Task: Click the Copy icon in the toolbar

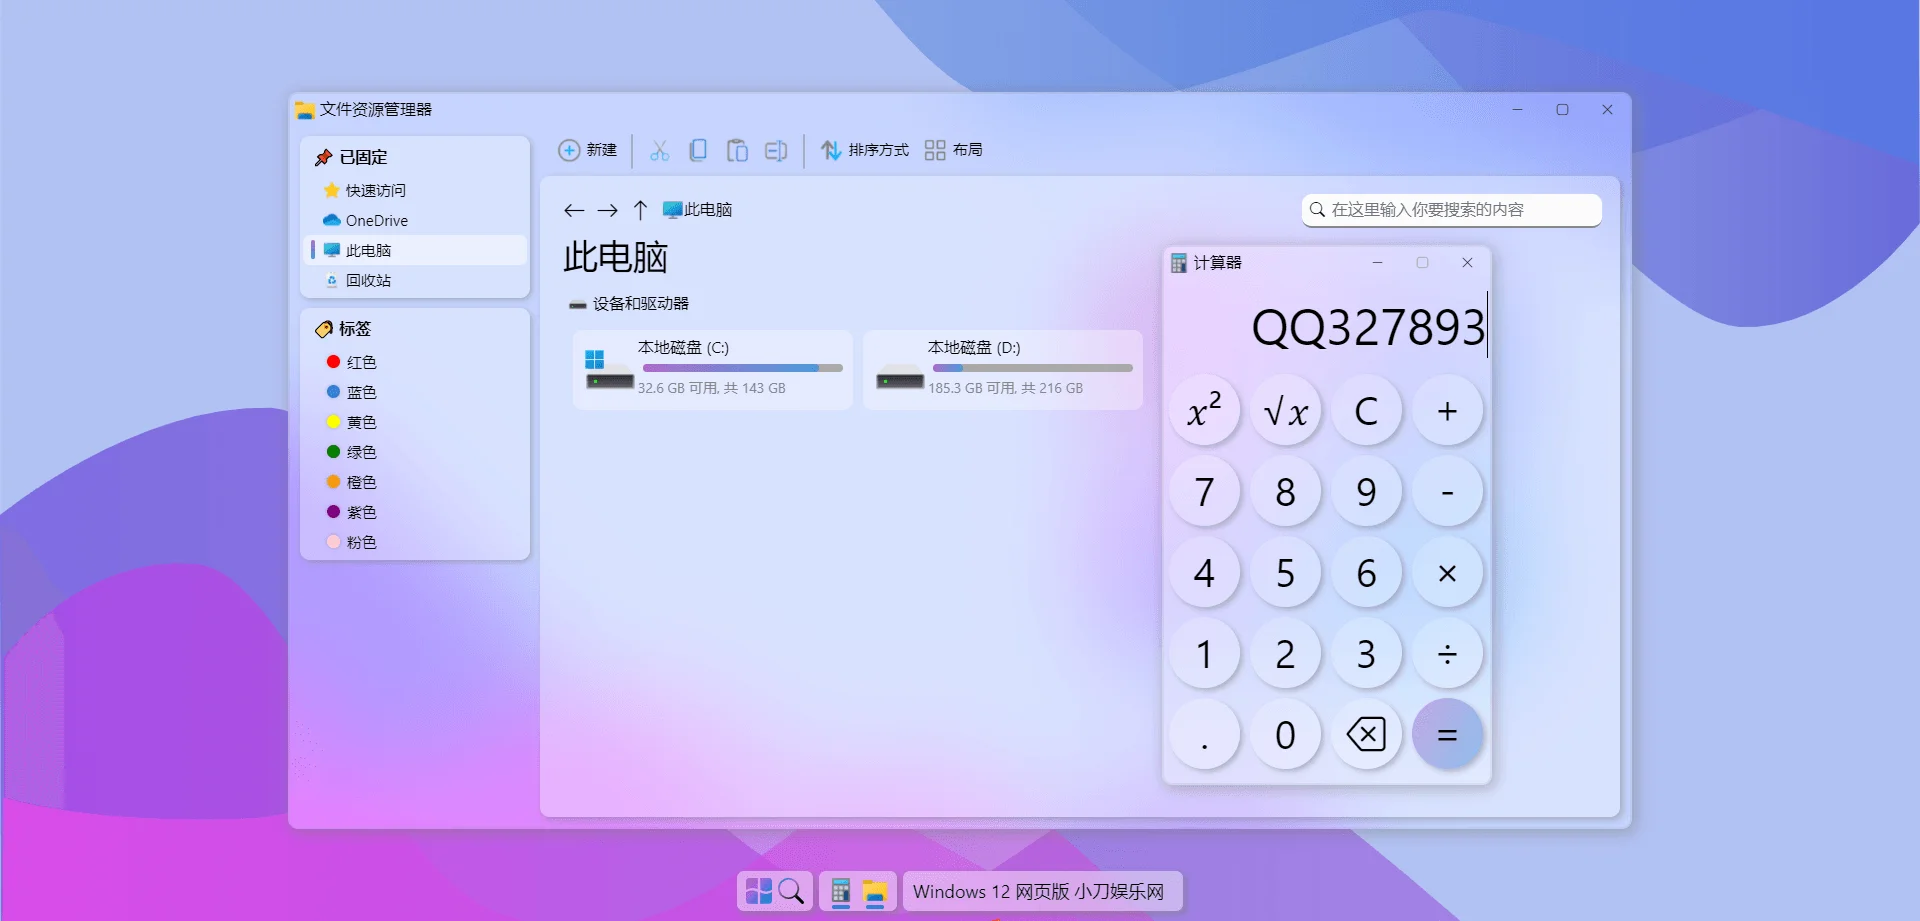Action: [x=699, y=150]
